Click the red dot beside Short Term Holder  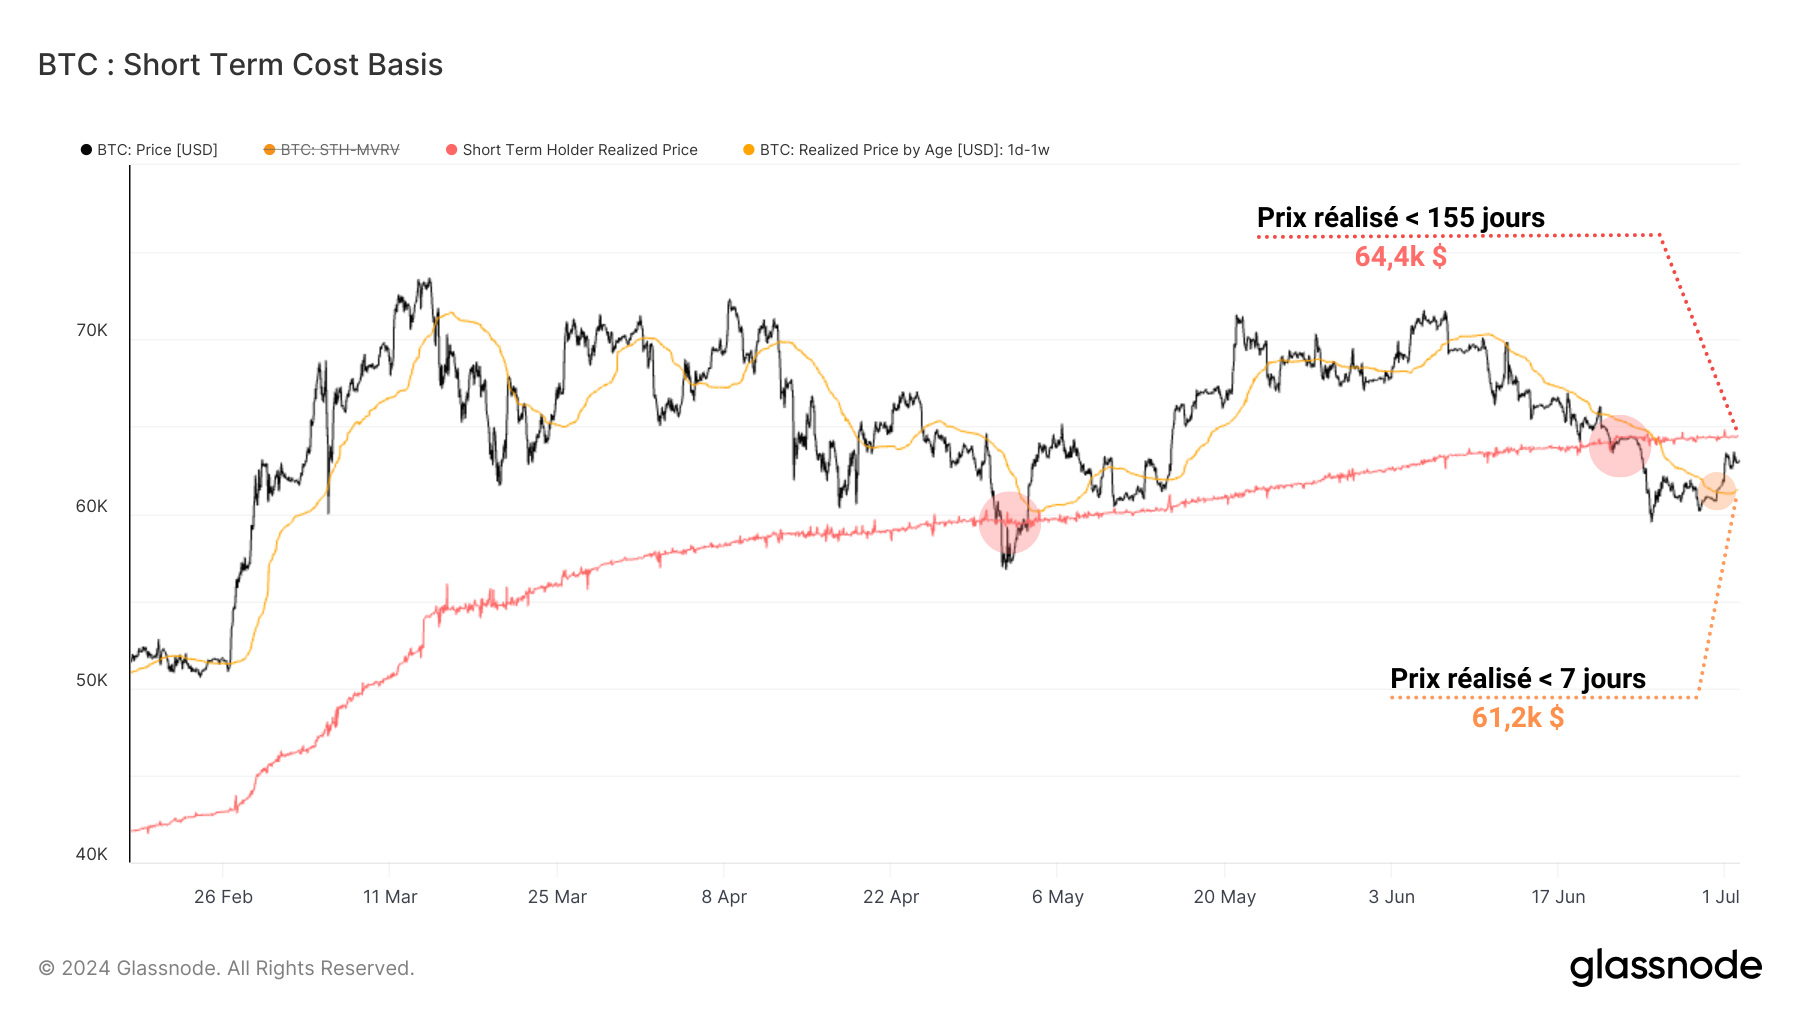tap(452, 150)
